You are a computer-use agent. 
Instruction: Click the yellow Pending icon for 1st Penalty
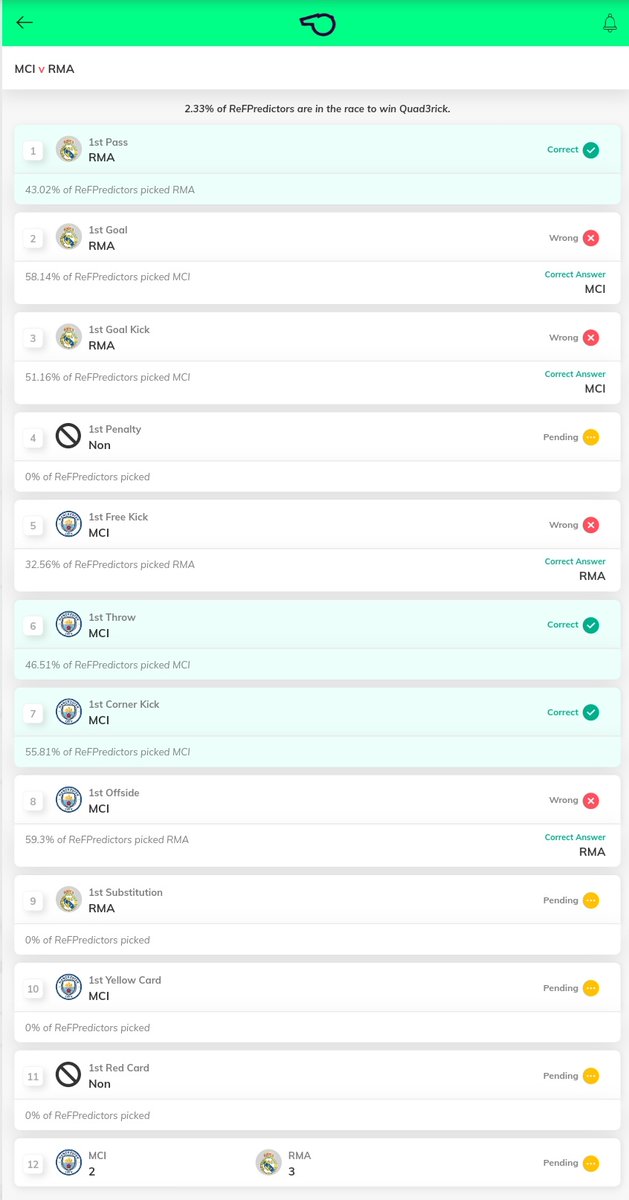[590, 437]
